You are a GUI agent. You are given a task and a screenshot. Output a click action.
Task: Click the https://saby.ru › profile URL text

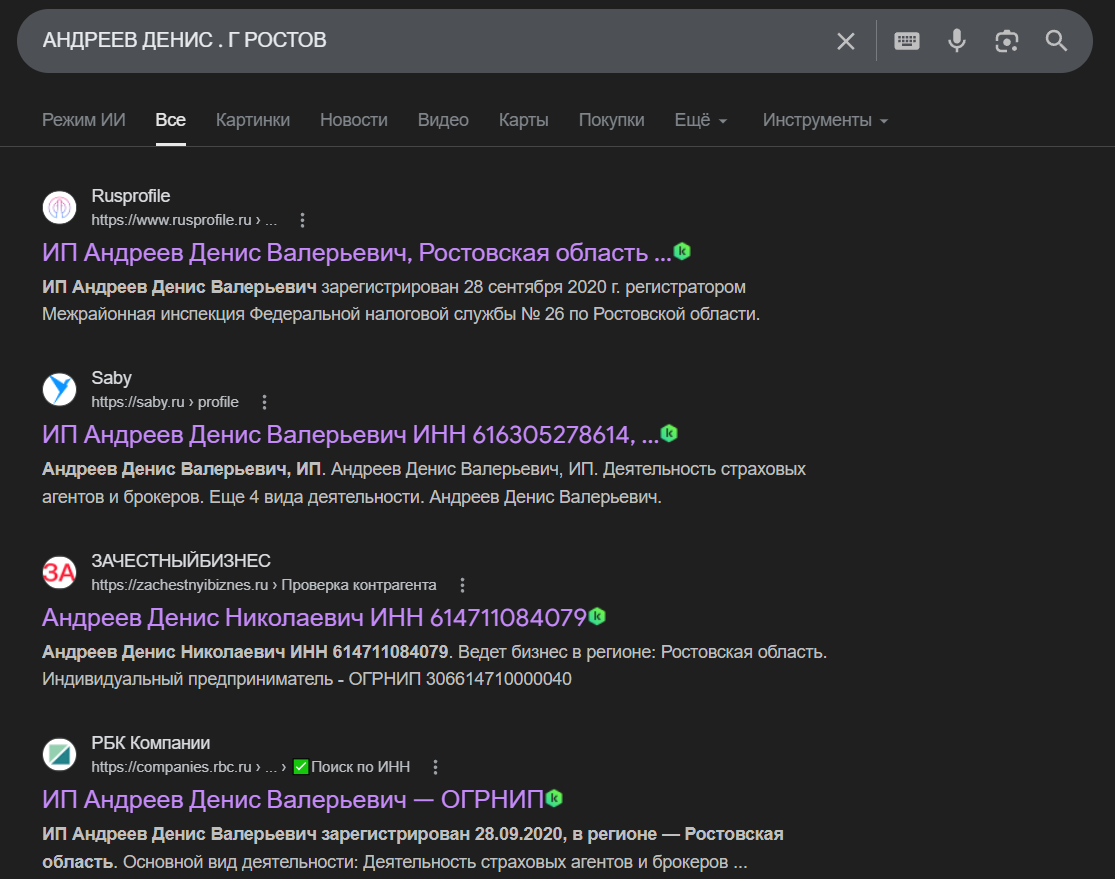[165, 403]
